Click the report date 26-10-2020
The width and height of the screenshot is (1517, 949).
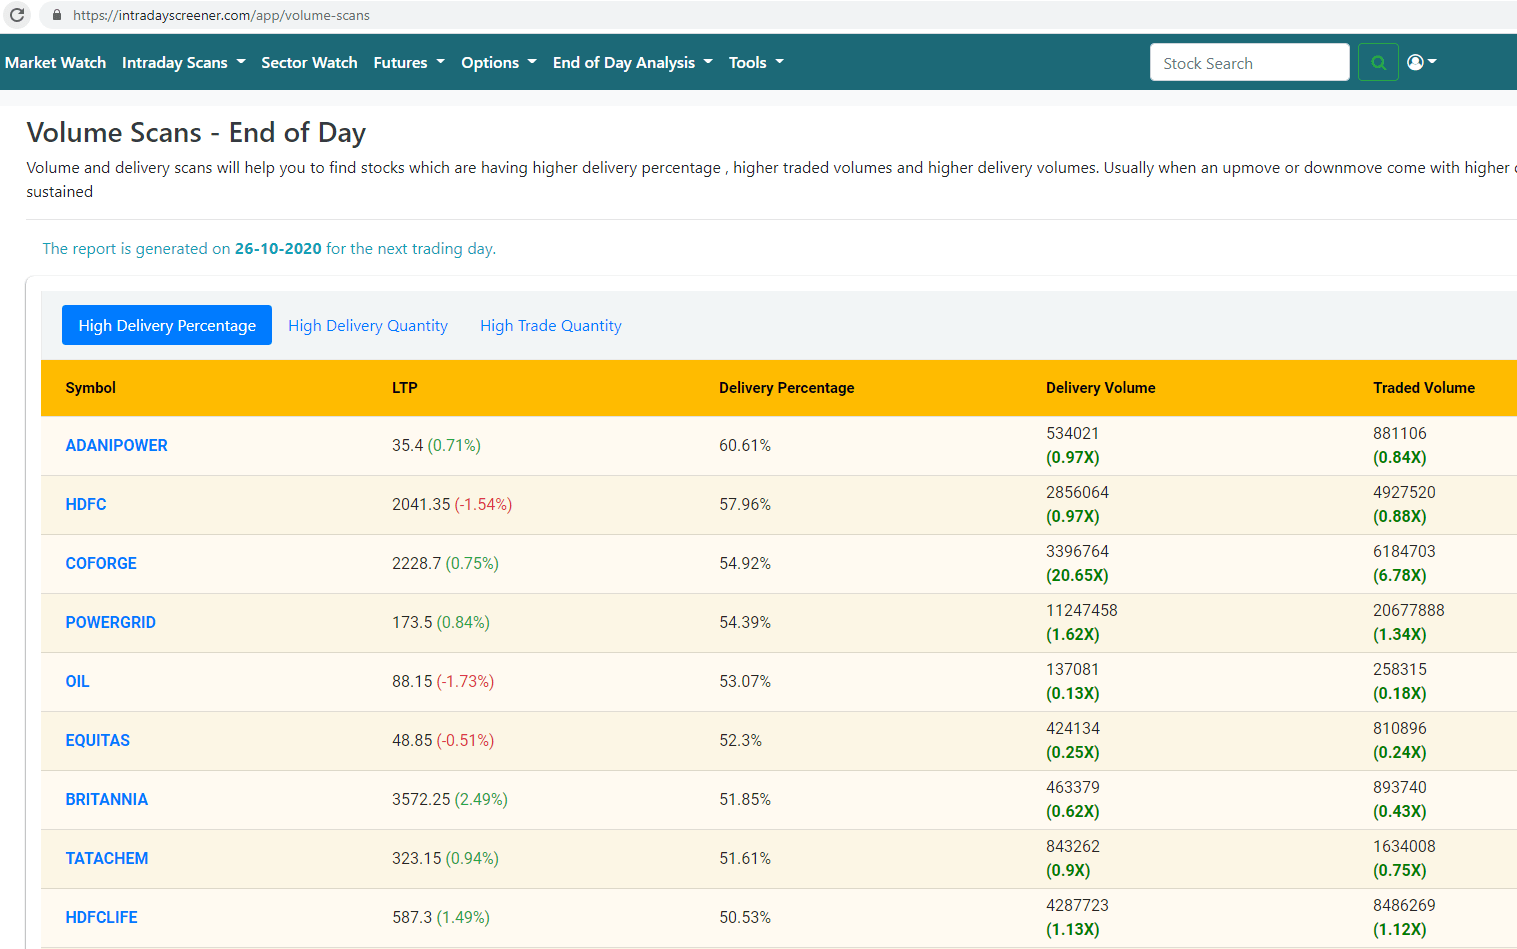click(x=278, y=248)
